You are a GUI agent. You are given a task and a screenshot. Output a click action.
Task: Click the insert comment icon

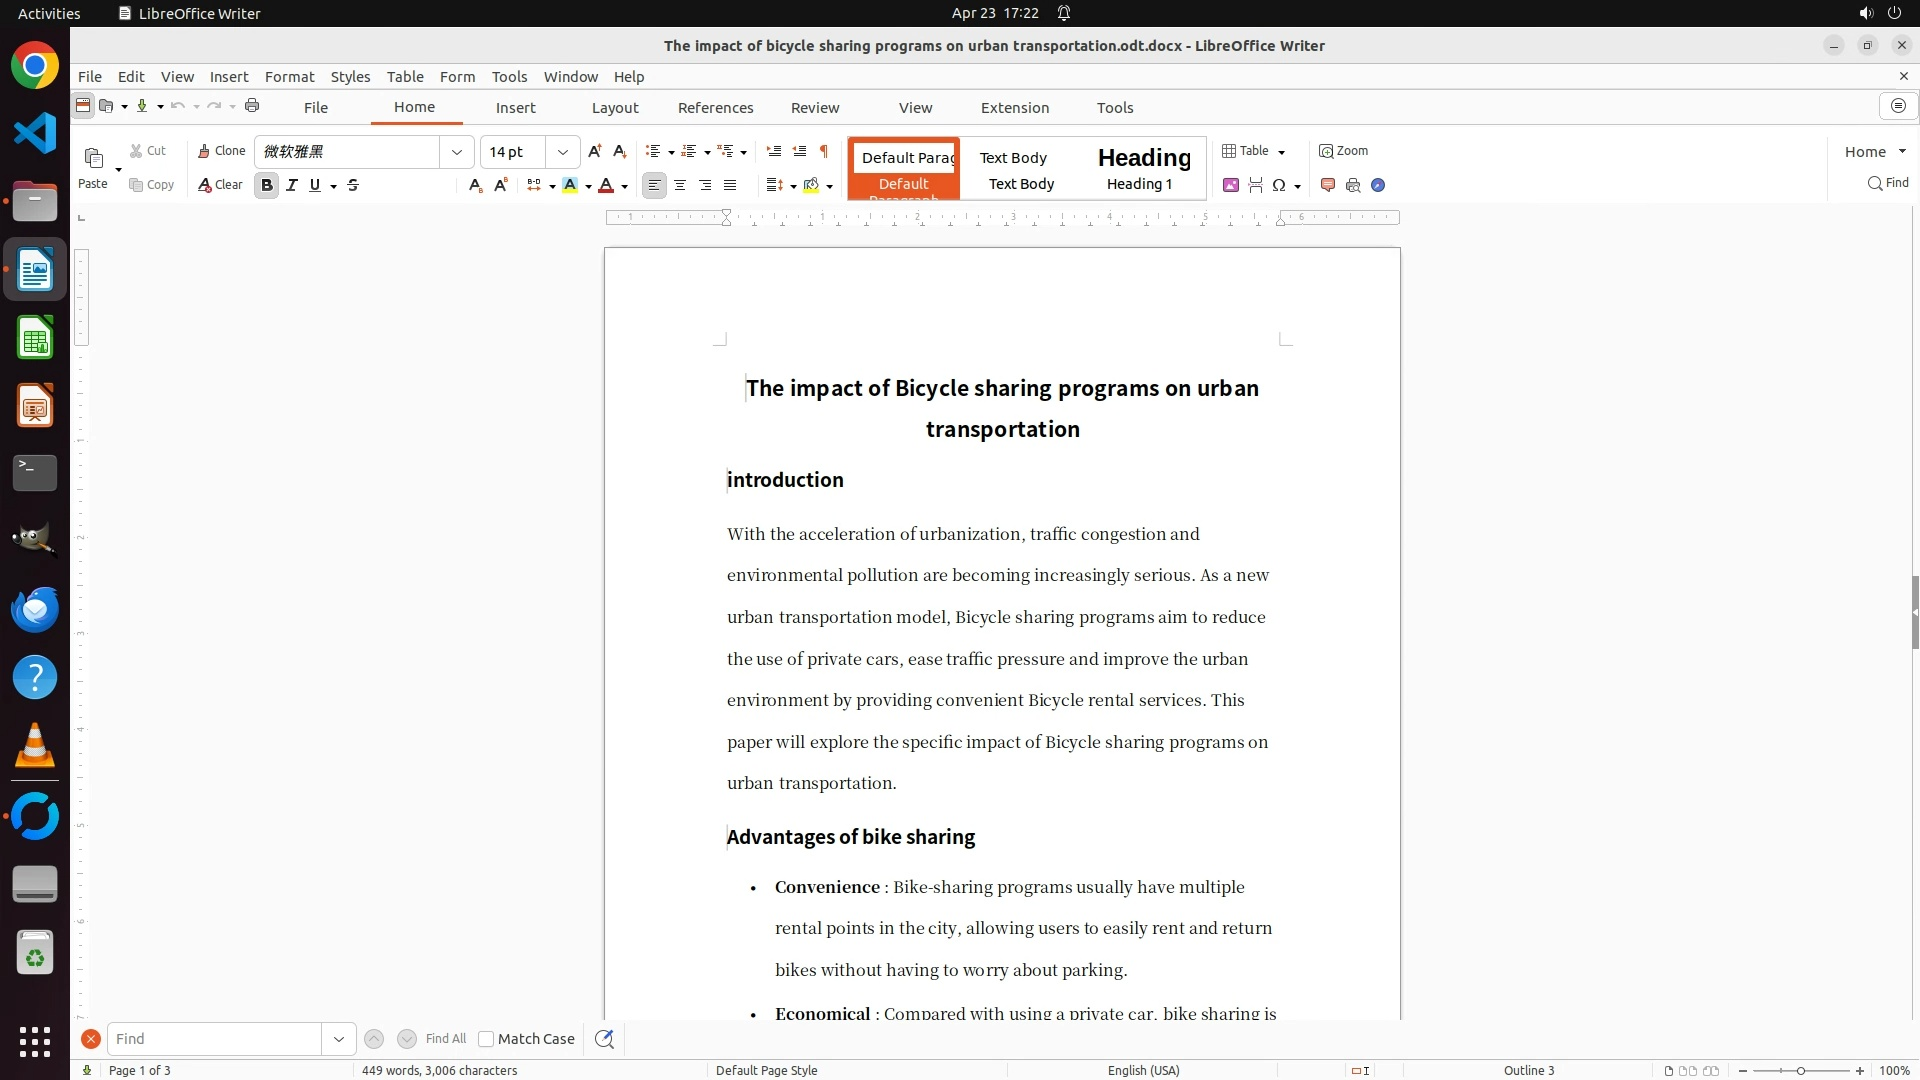click(x=1328, y=185)
